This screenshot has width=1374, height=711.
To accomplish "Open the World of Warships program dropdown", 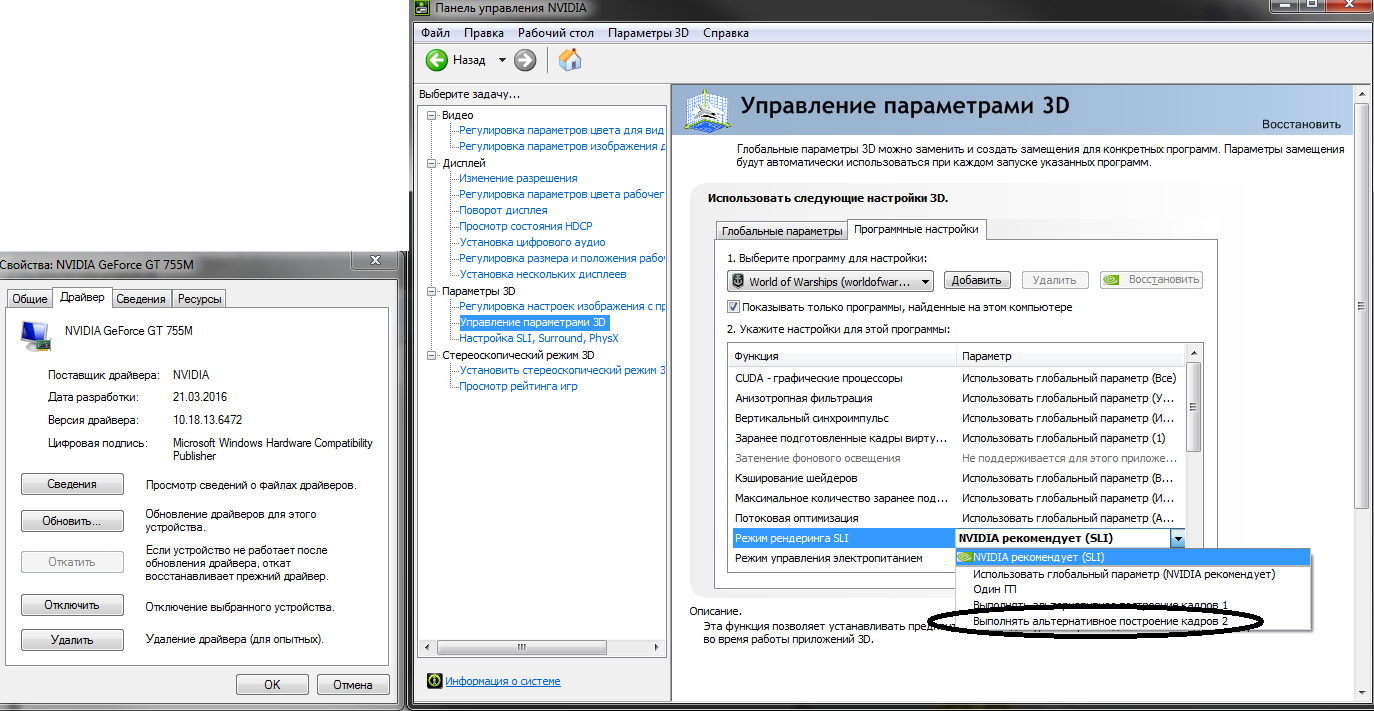I will click(x=830, y=281).
